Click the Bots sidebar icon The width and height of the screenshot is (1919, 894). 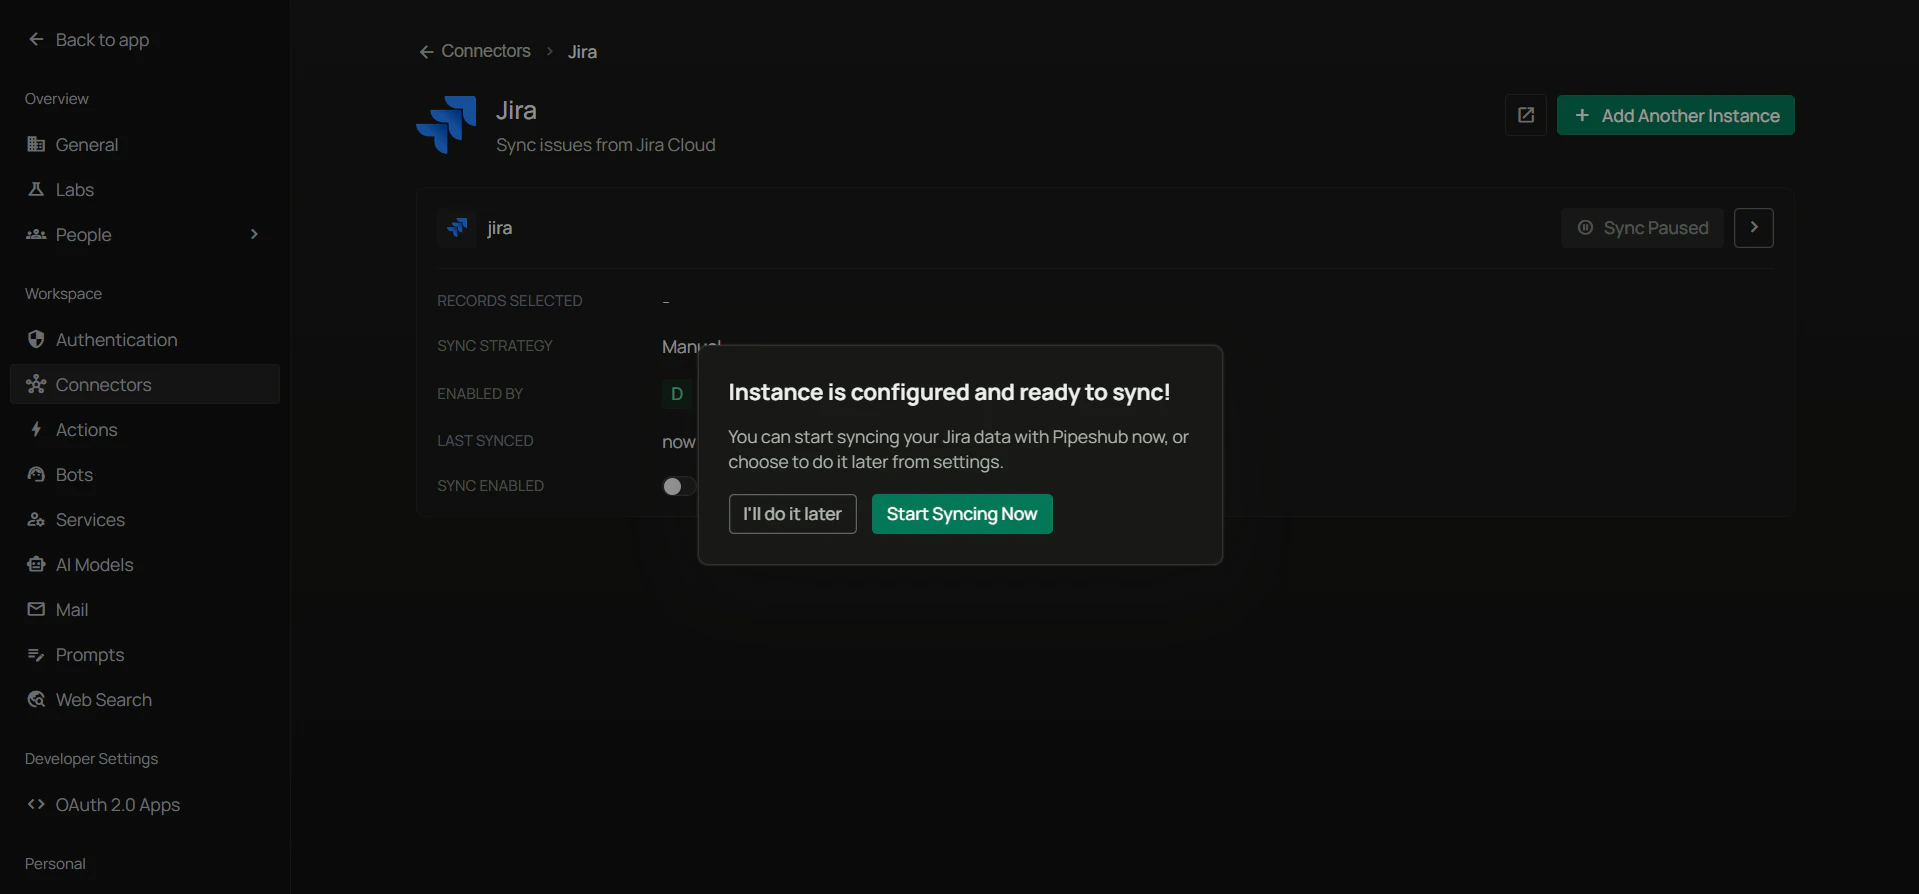[x=36, y=474]
